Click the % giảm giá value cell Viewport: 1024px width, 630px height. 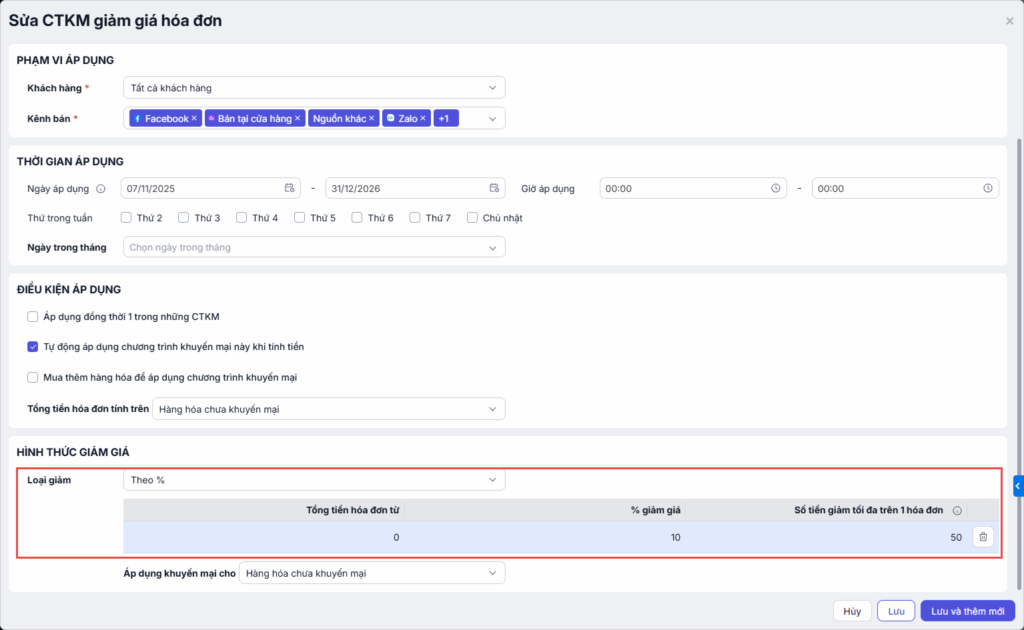(x=546, y=538)
